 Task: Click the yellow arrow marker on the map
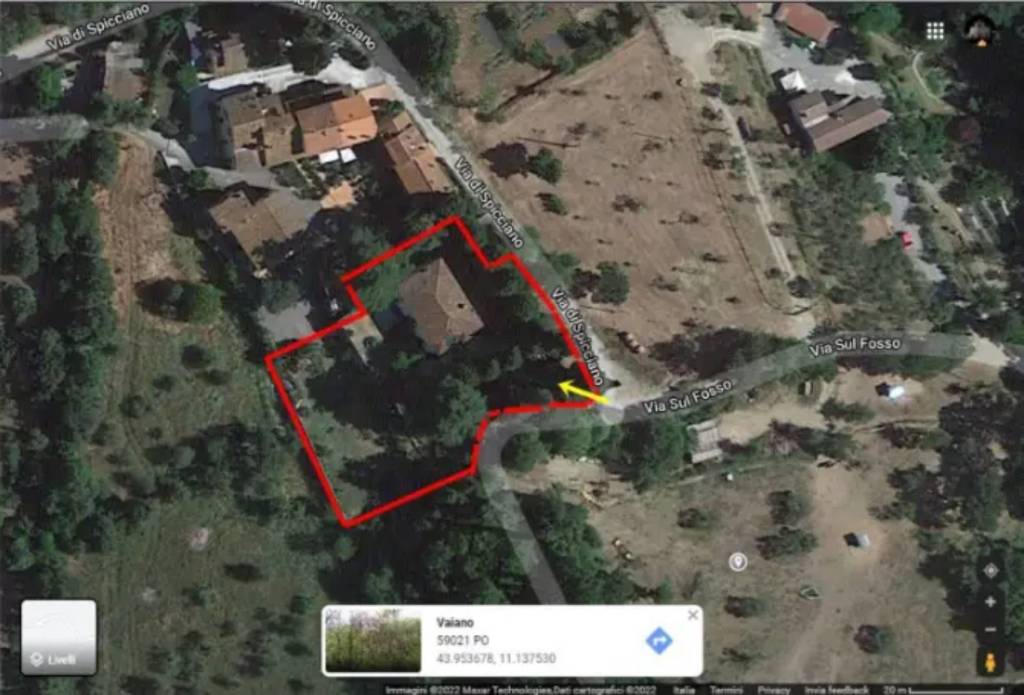tap(582, 392)
